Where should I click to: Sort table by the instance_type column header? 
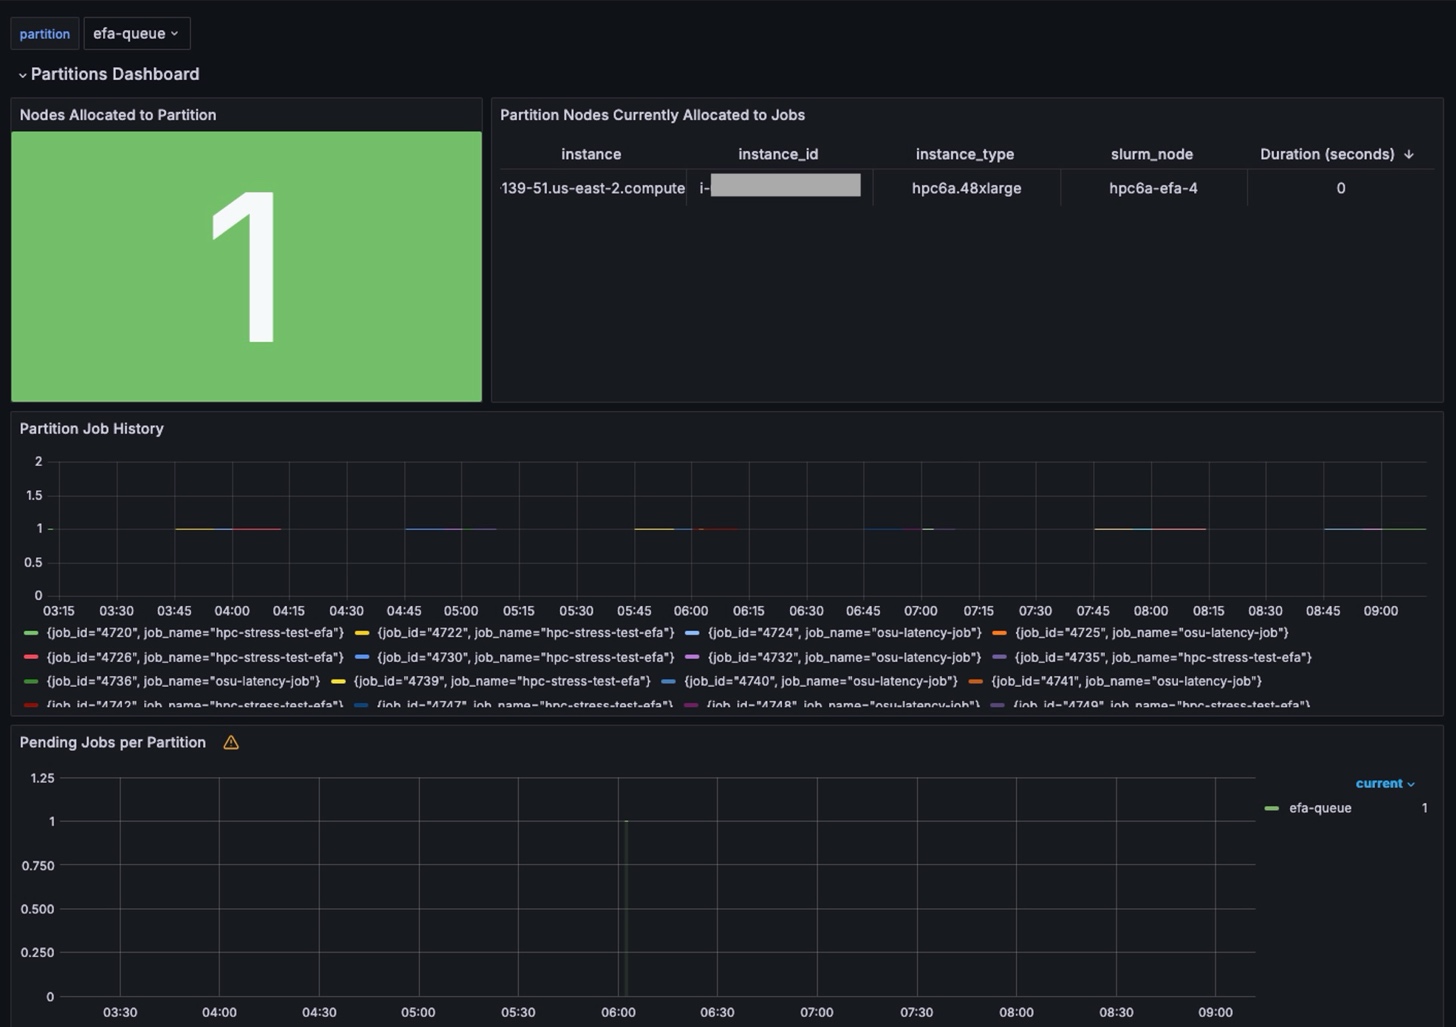[x=965, y=154]
